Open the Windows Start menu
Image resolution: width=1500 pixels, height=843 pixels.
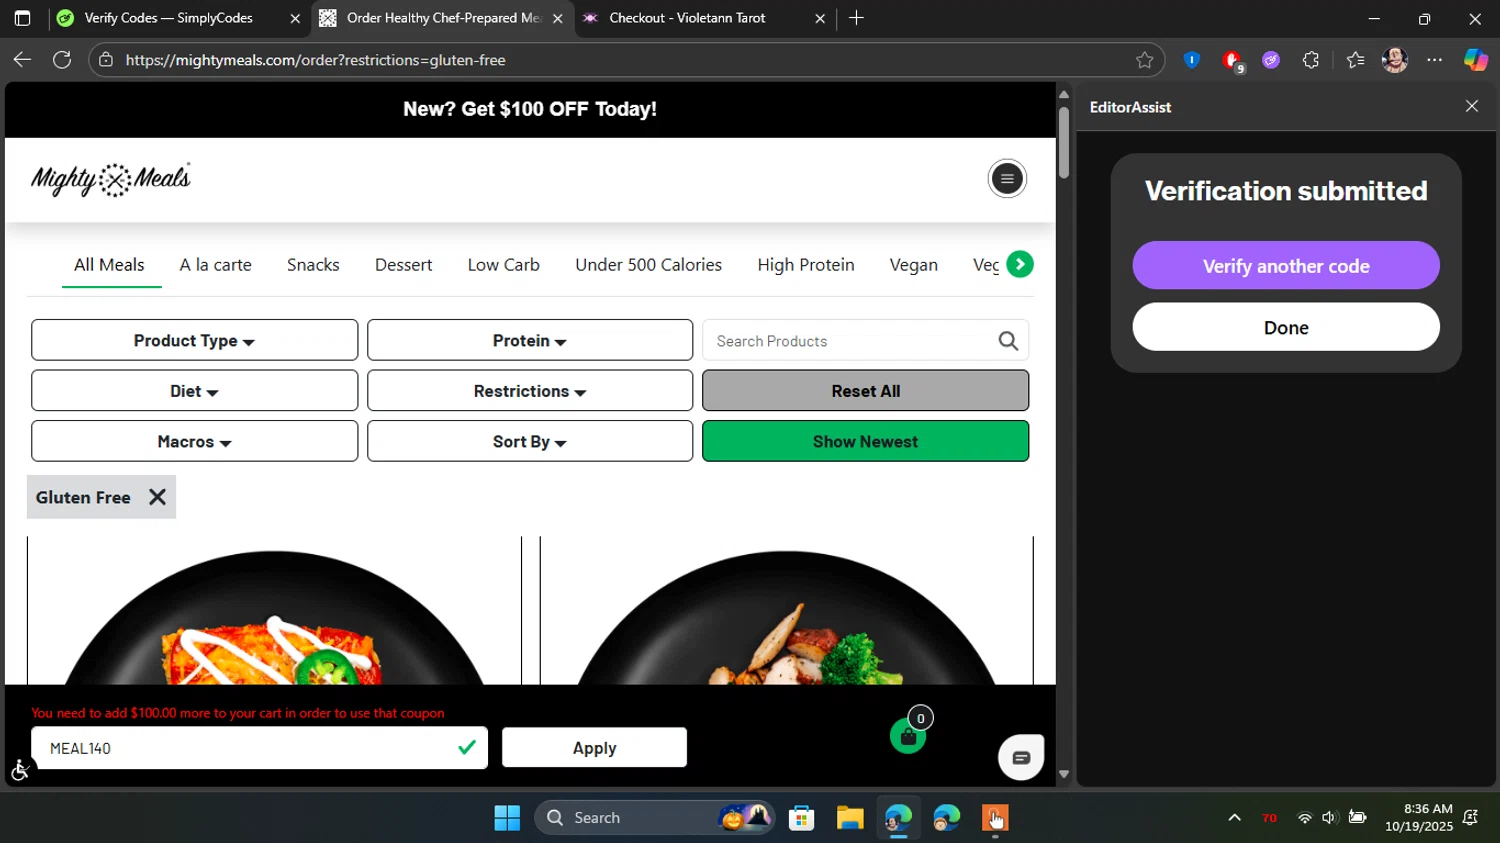[507, 818]
